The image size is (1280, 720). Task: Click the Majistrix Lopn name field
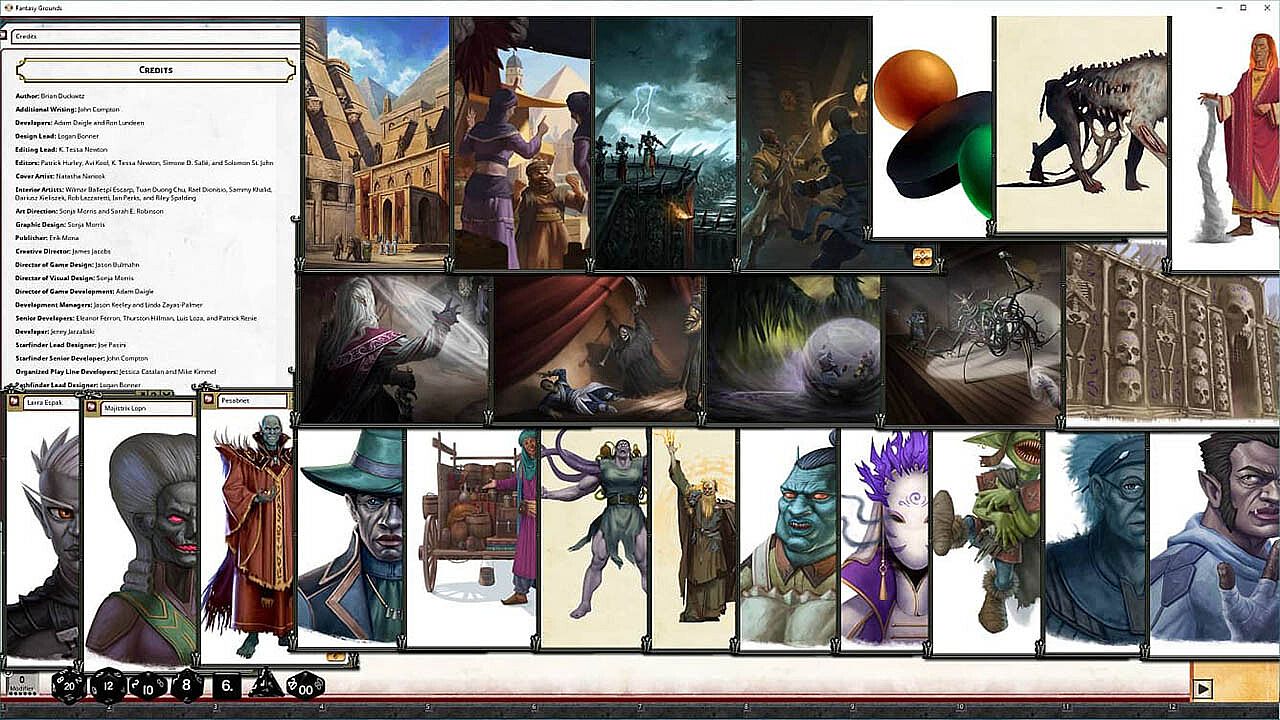pos(147,408)
